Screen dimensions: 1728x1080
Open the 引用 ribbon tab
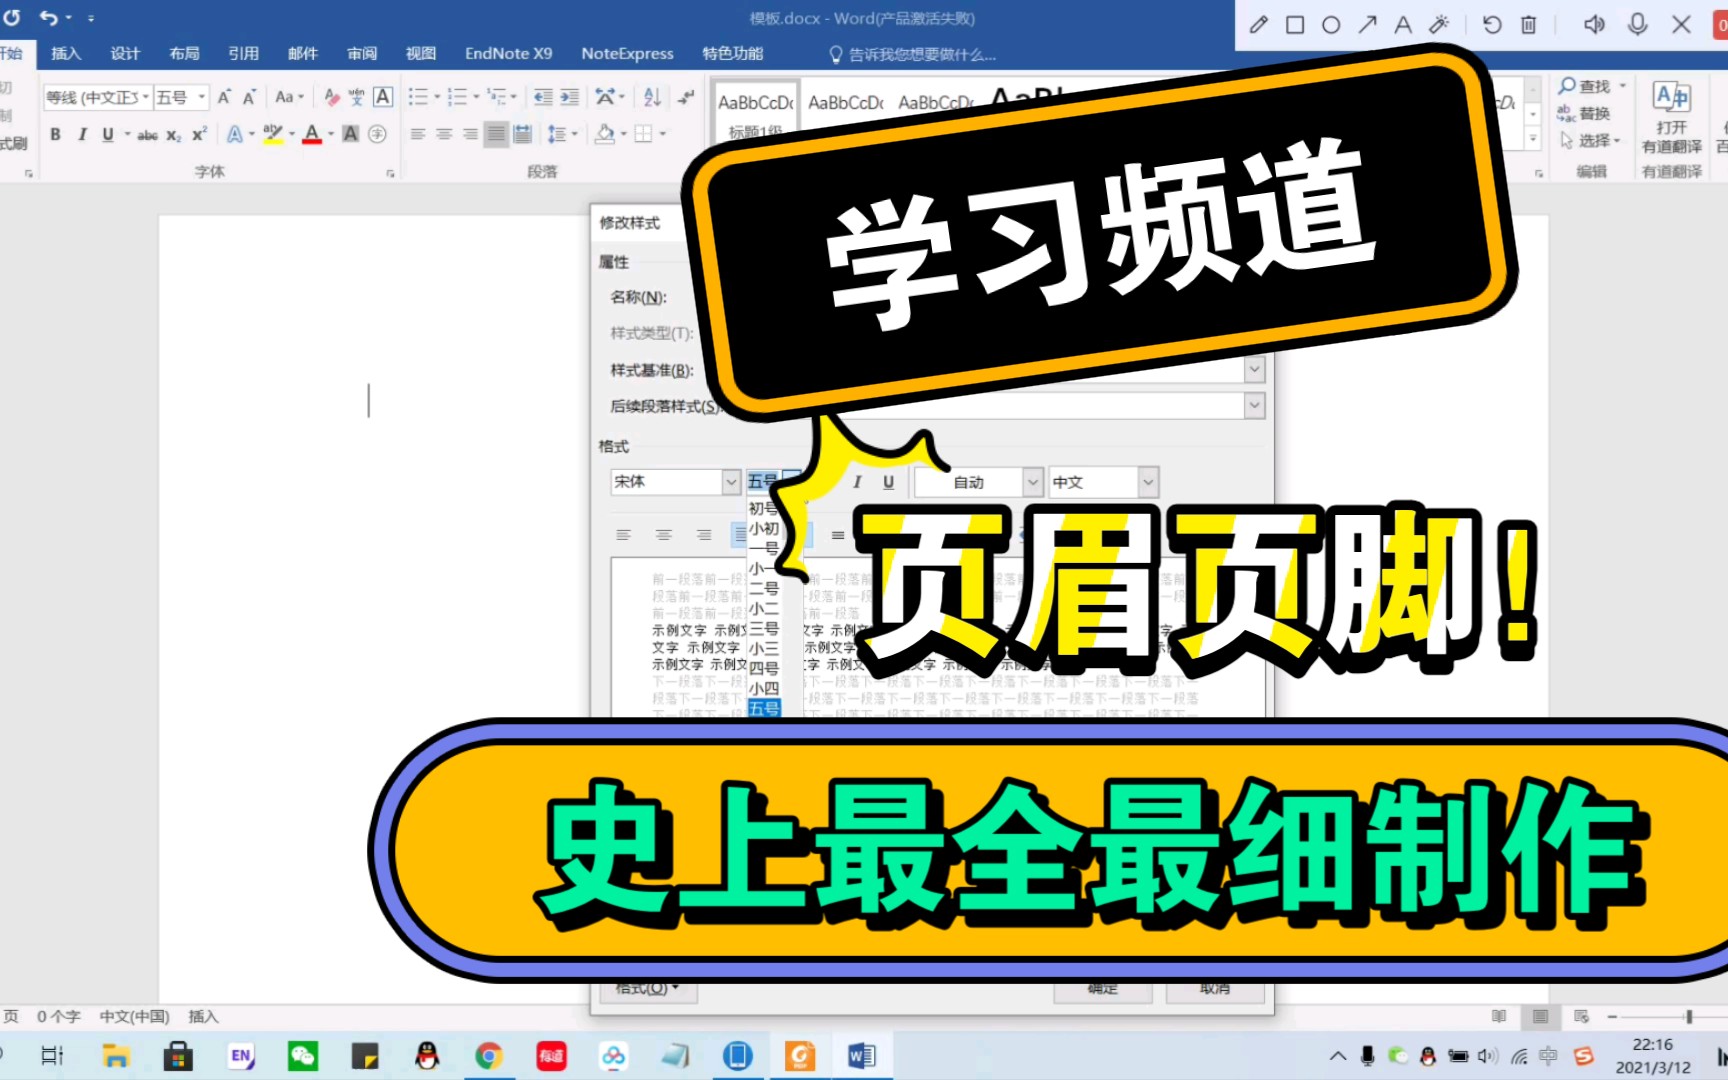(243, 54)
